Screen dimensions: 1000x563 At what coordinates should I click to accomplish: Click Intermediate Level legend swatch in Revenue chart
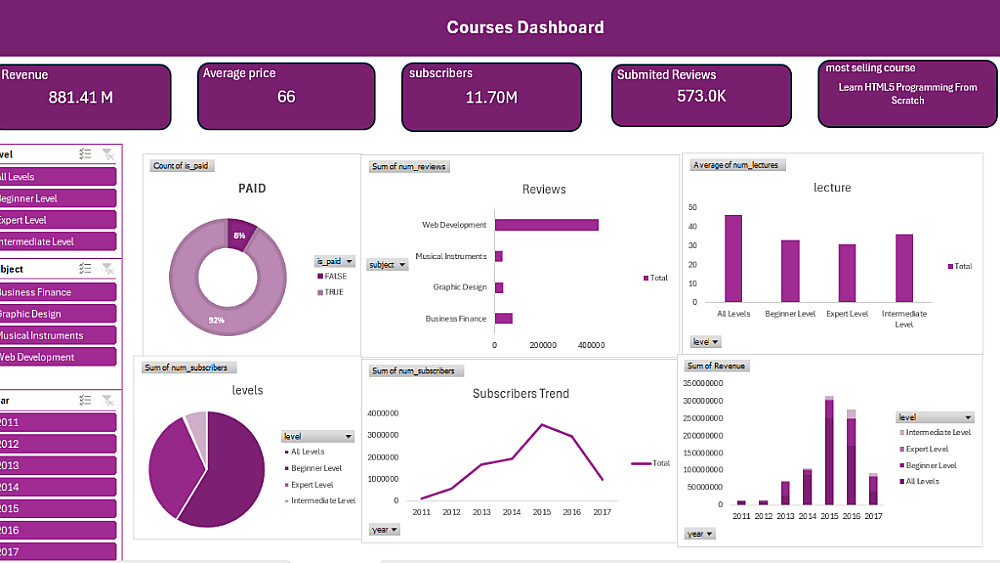coord(902,432)
